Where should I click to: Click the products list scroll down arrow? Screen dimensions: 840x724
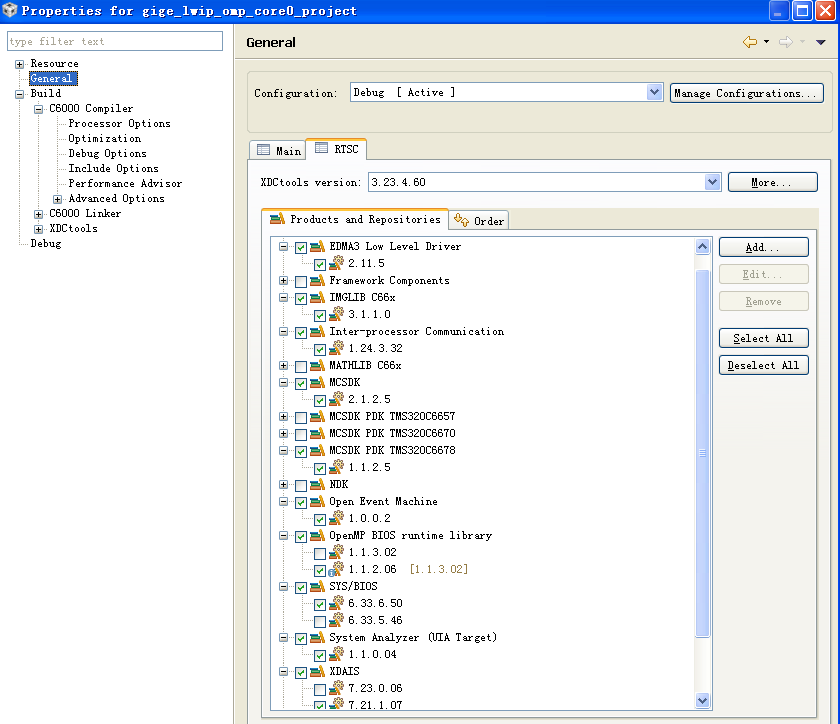(702, 700)
